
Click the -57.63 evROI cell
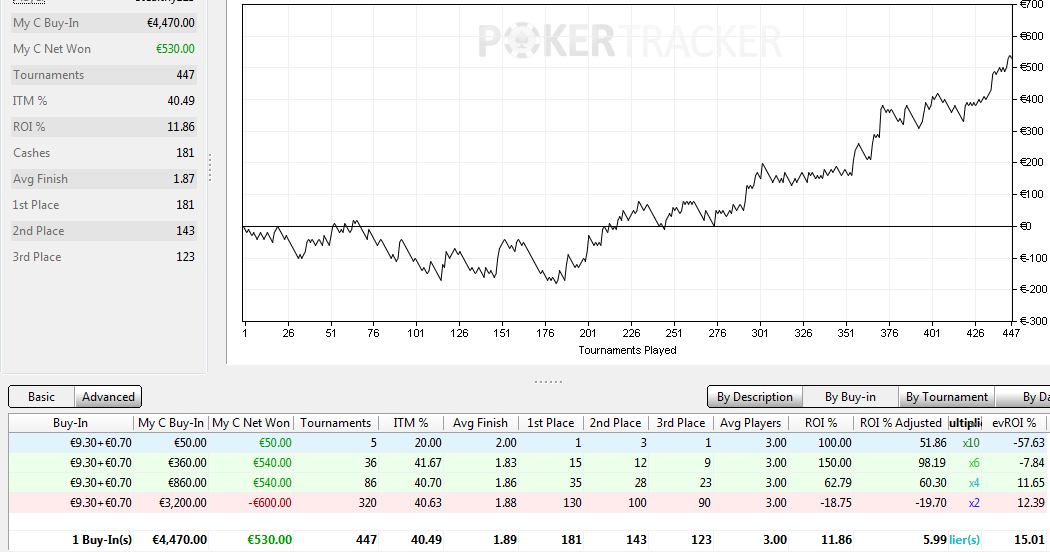tap(1029, 443)
